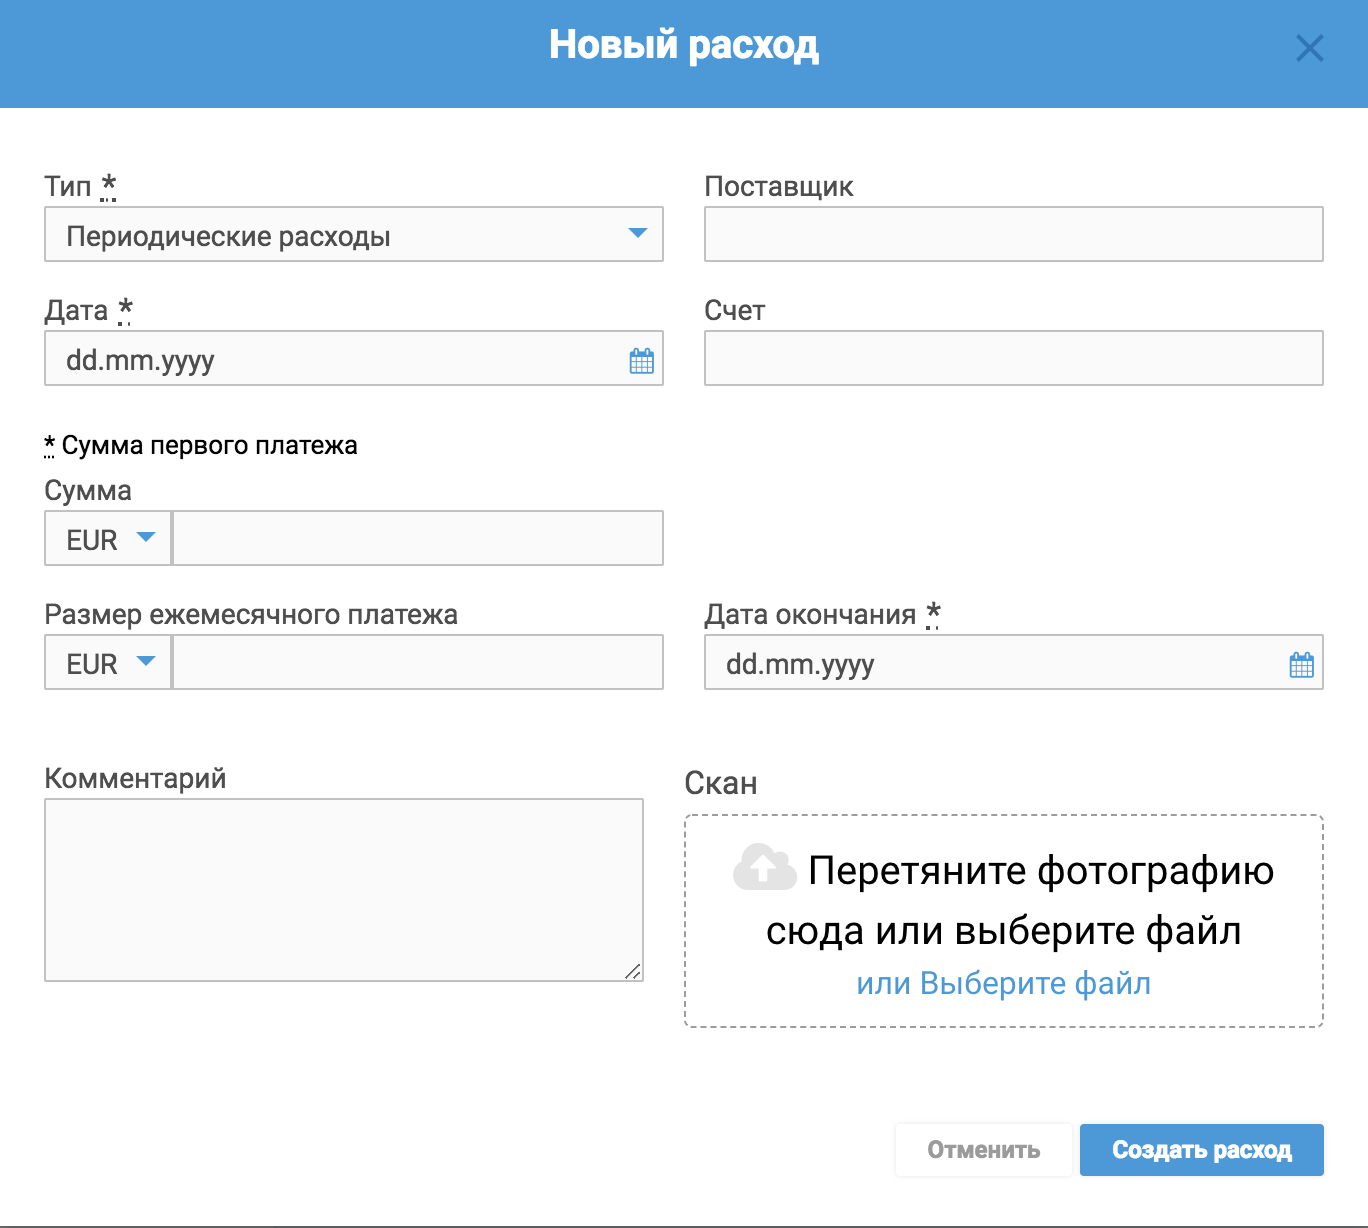Click the Скан section label
The image size is (1368, 1228).
pyautogui.click(x=721, y=783)
